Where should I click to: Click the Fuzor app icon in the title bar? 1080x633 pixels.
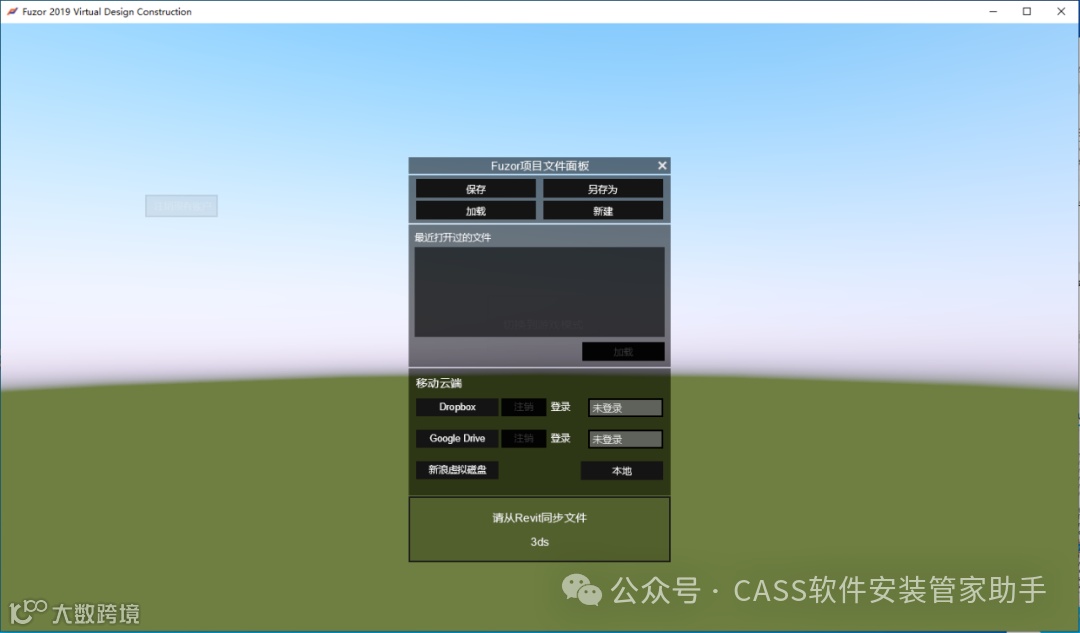click(x=12, y=12)
